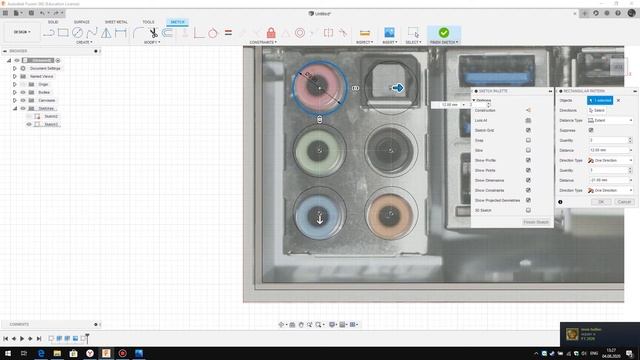640x360 pixels.
Task: Select the Sketch Dimension tool
Action: 121,33
